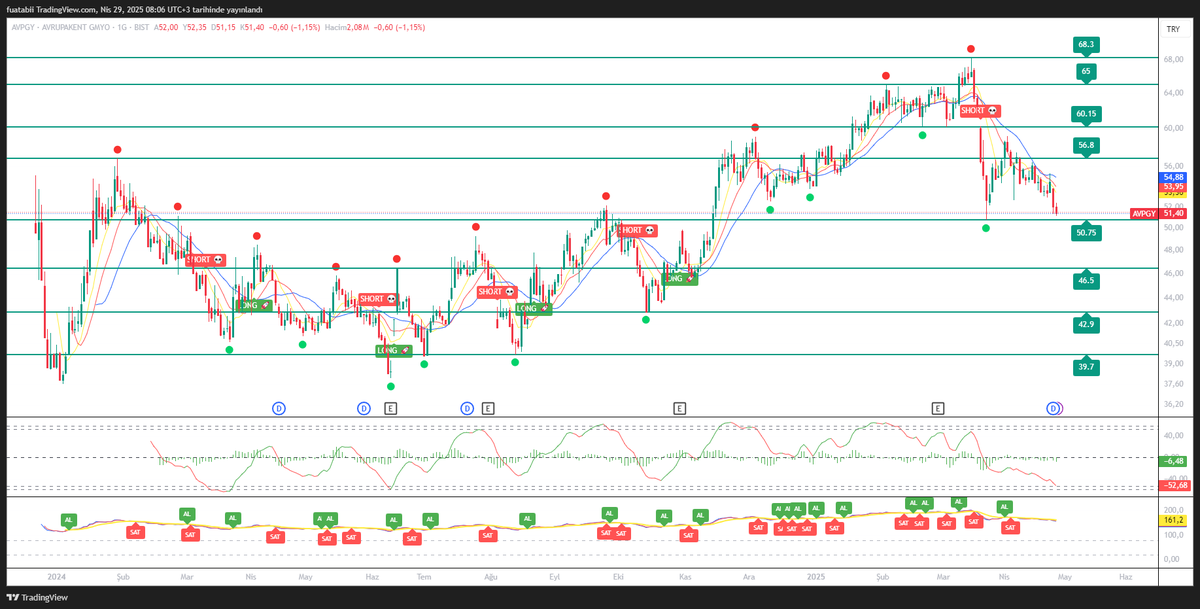Click the last green AL signal in April 2025
This screenshot has width=1200, height=609.
point(1004,507)
